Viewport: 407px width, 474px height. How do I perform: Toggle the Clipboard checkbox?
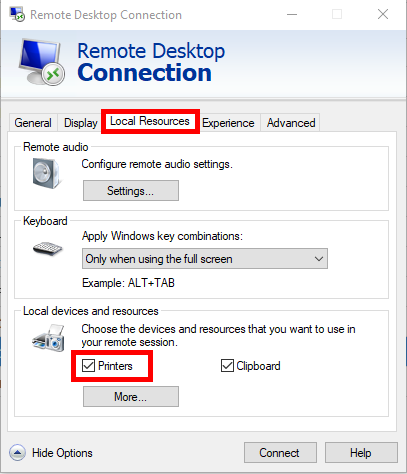(227, 366)
